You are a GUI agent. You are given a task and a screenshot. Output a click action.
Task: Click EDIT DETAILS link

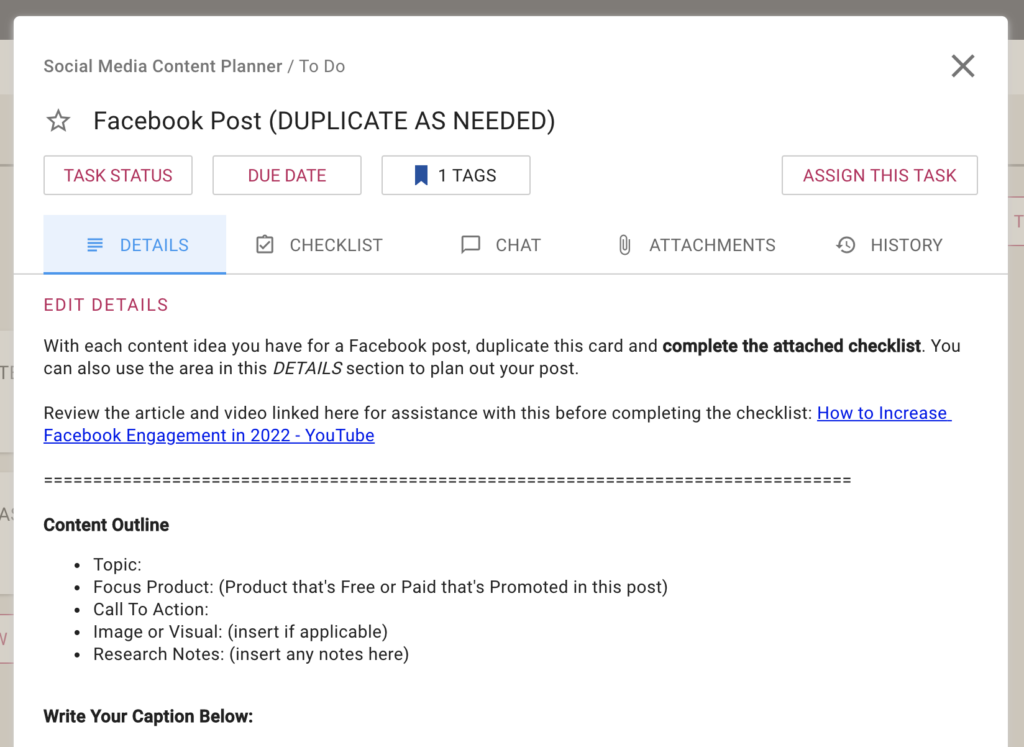pyautogui.click(x=106, y=305)
